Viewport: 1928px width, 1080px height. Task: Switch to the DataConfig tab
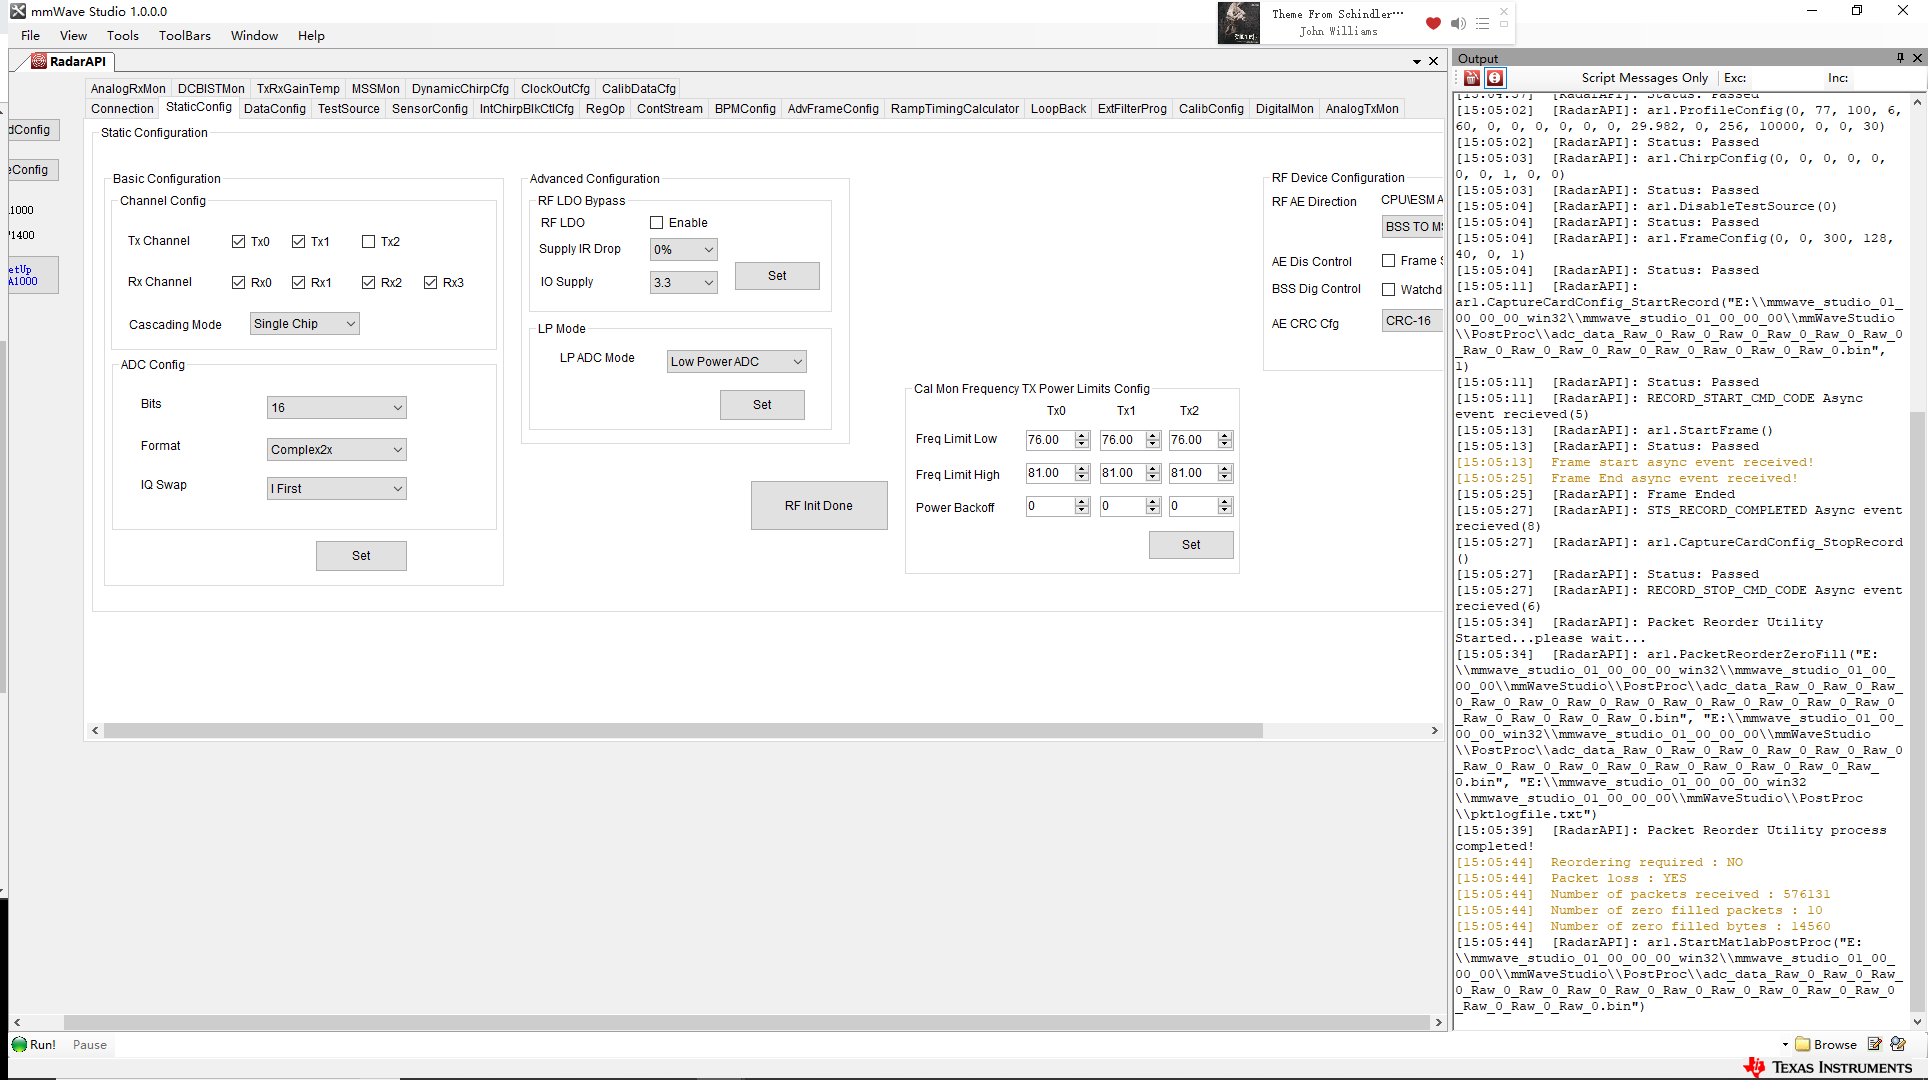(275, 109)
